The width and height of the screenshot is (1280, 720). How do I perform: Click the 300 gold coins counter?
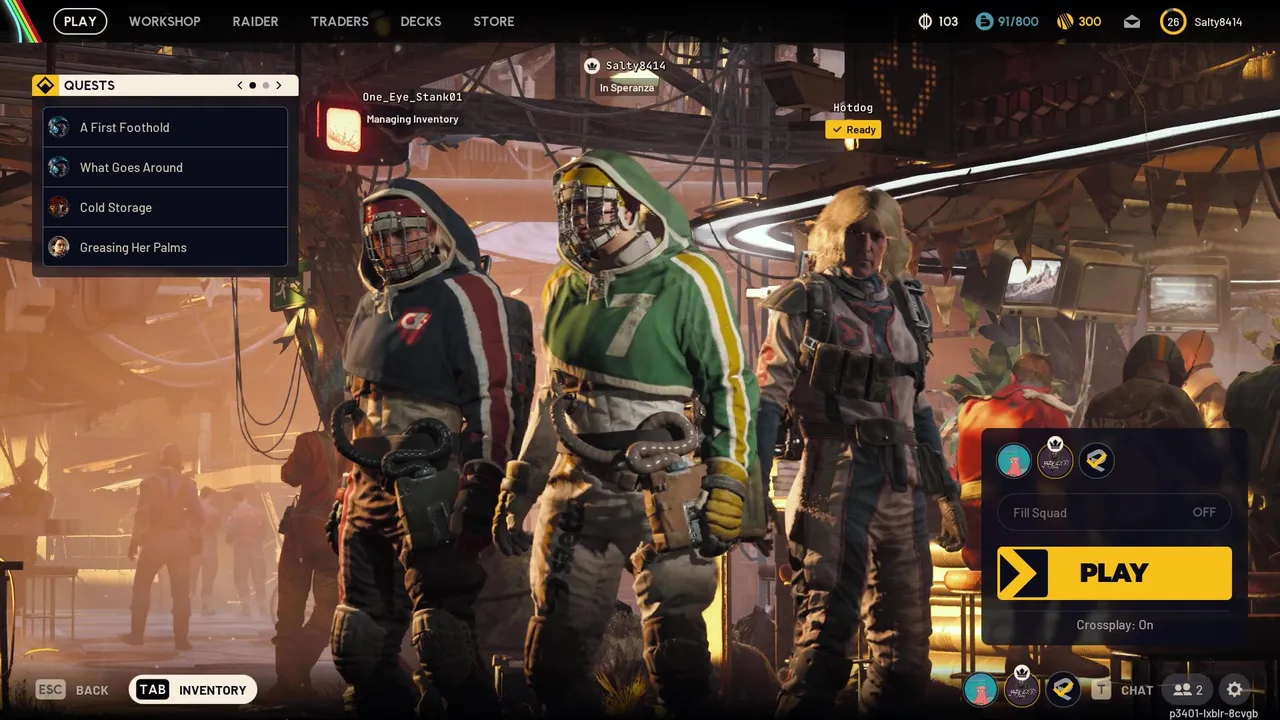tap(1079, 21)
